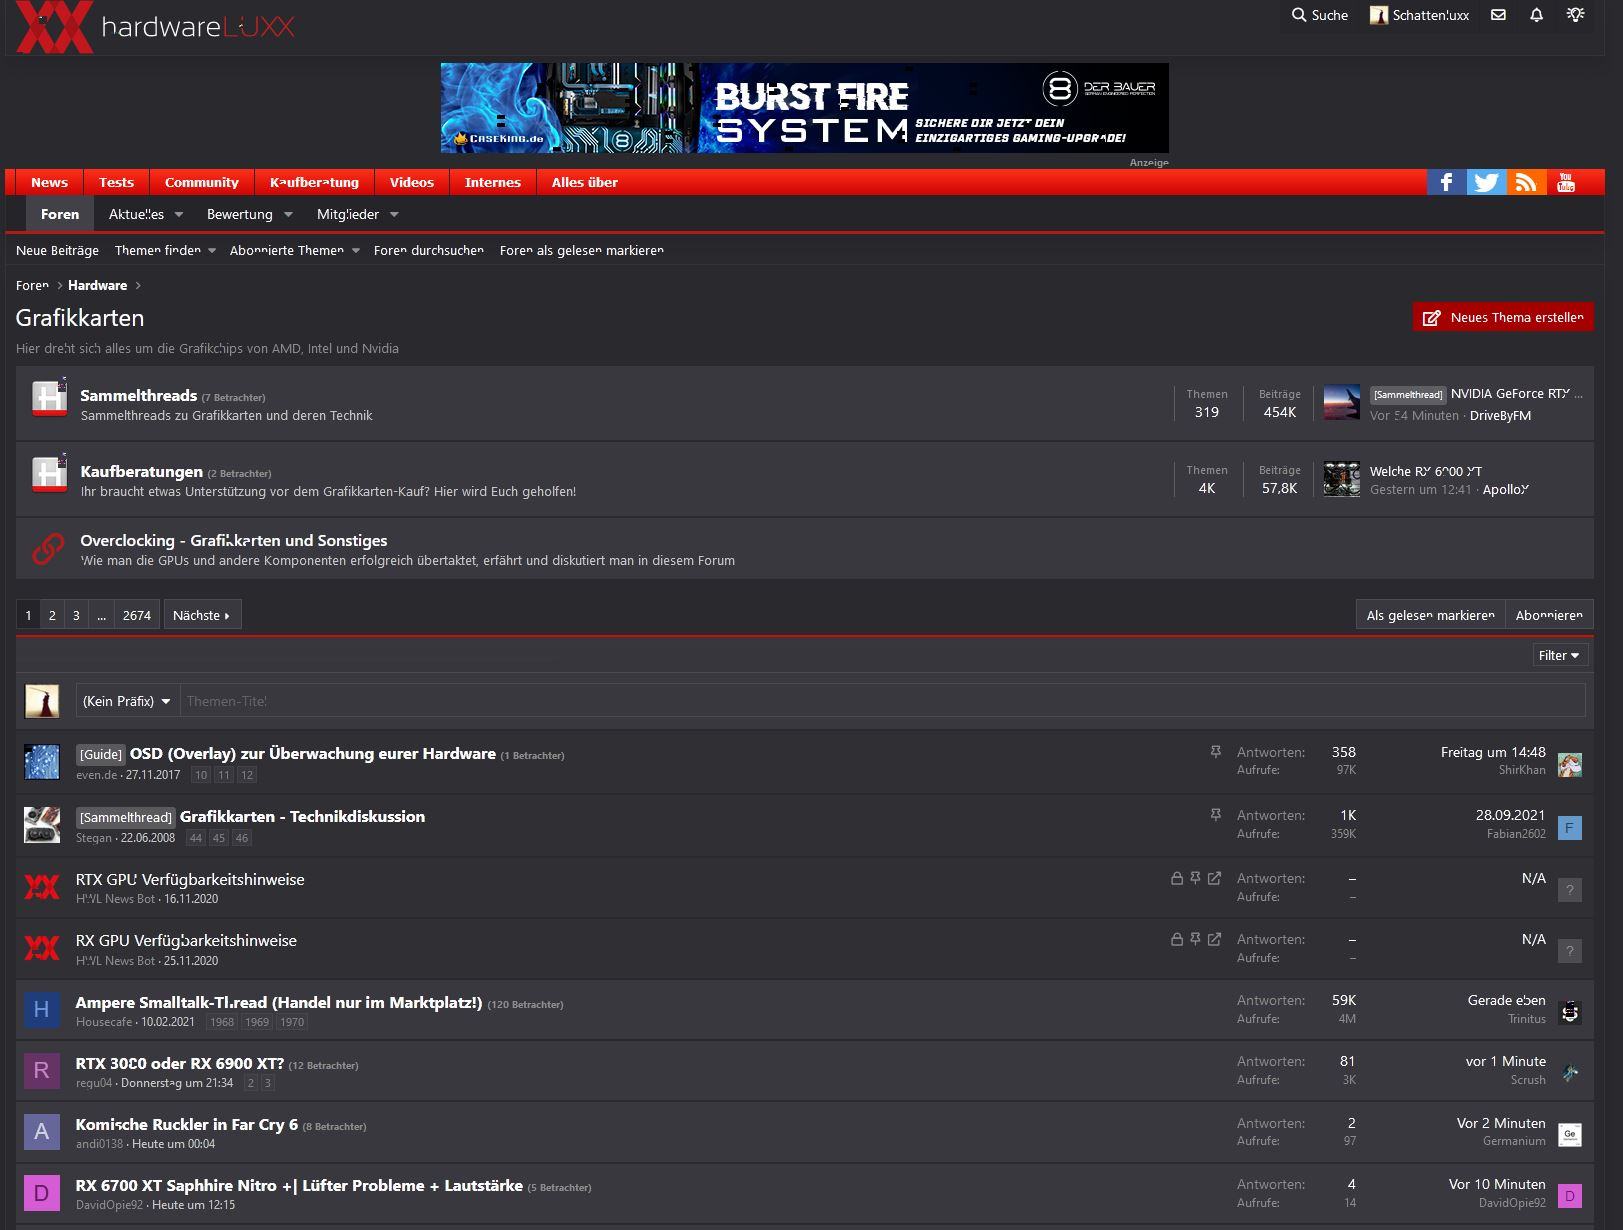The image size is (1623, 1230).
Task: Open ShirKhan last-poster avatar
Action: [1570, 765]
